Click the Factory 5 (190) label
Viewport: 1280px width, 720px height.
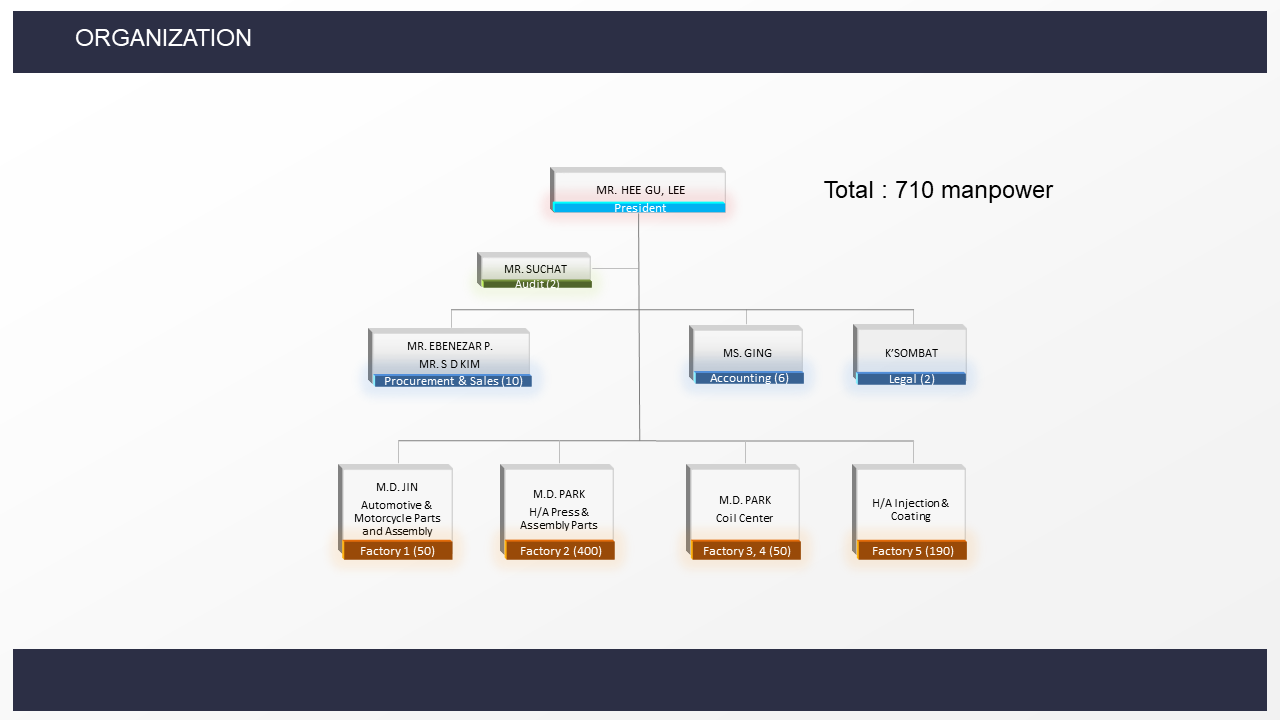912,551
